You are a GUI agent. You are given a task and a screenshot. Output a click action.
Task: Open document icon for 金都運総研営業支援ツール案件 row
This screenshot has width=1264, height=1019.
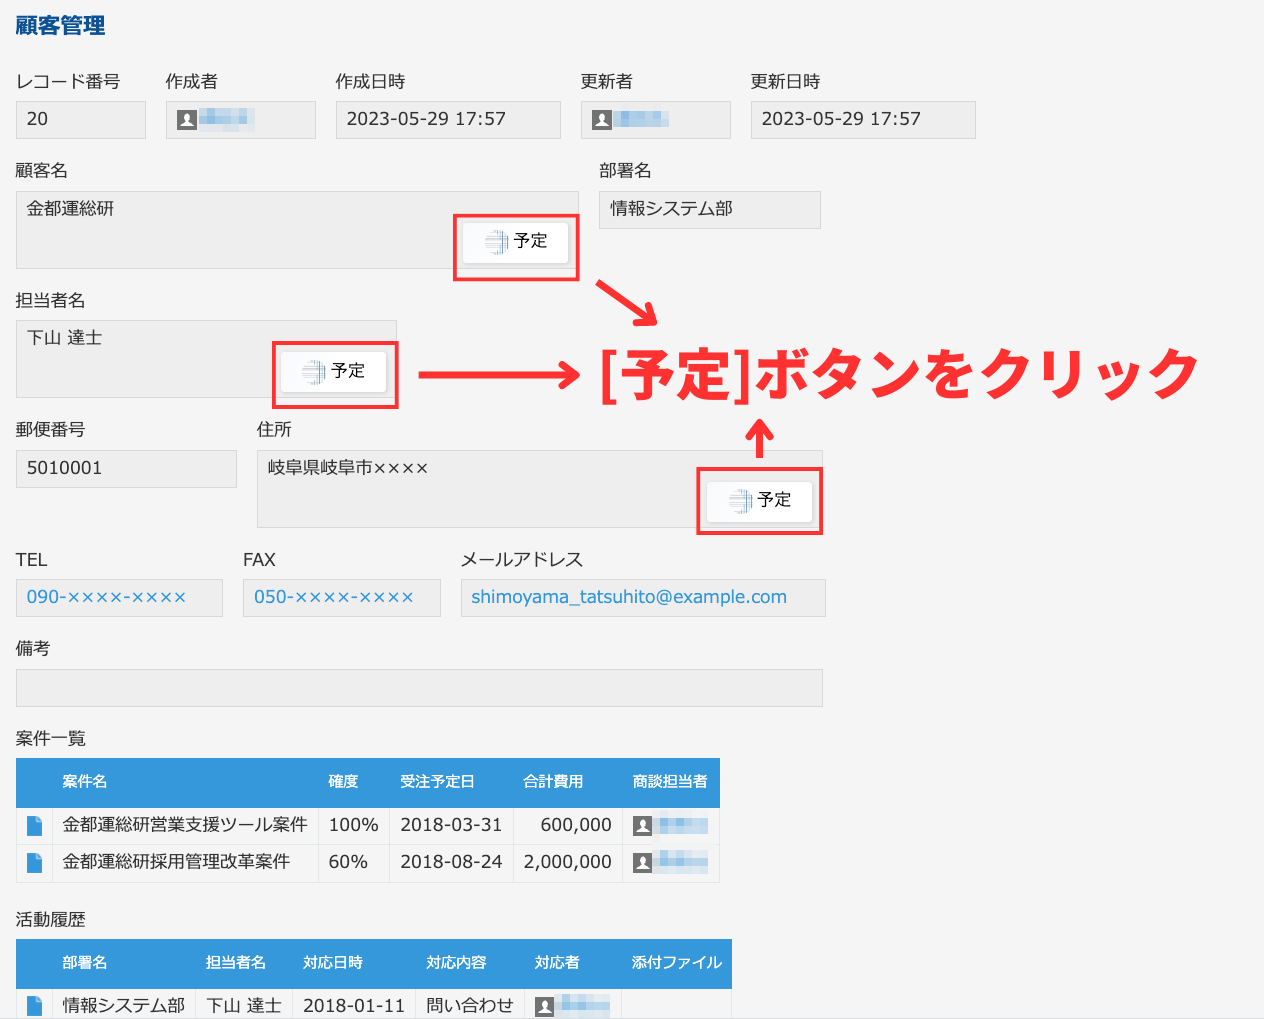click(35, 825)
